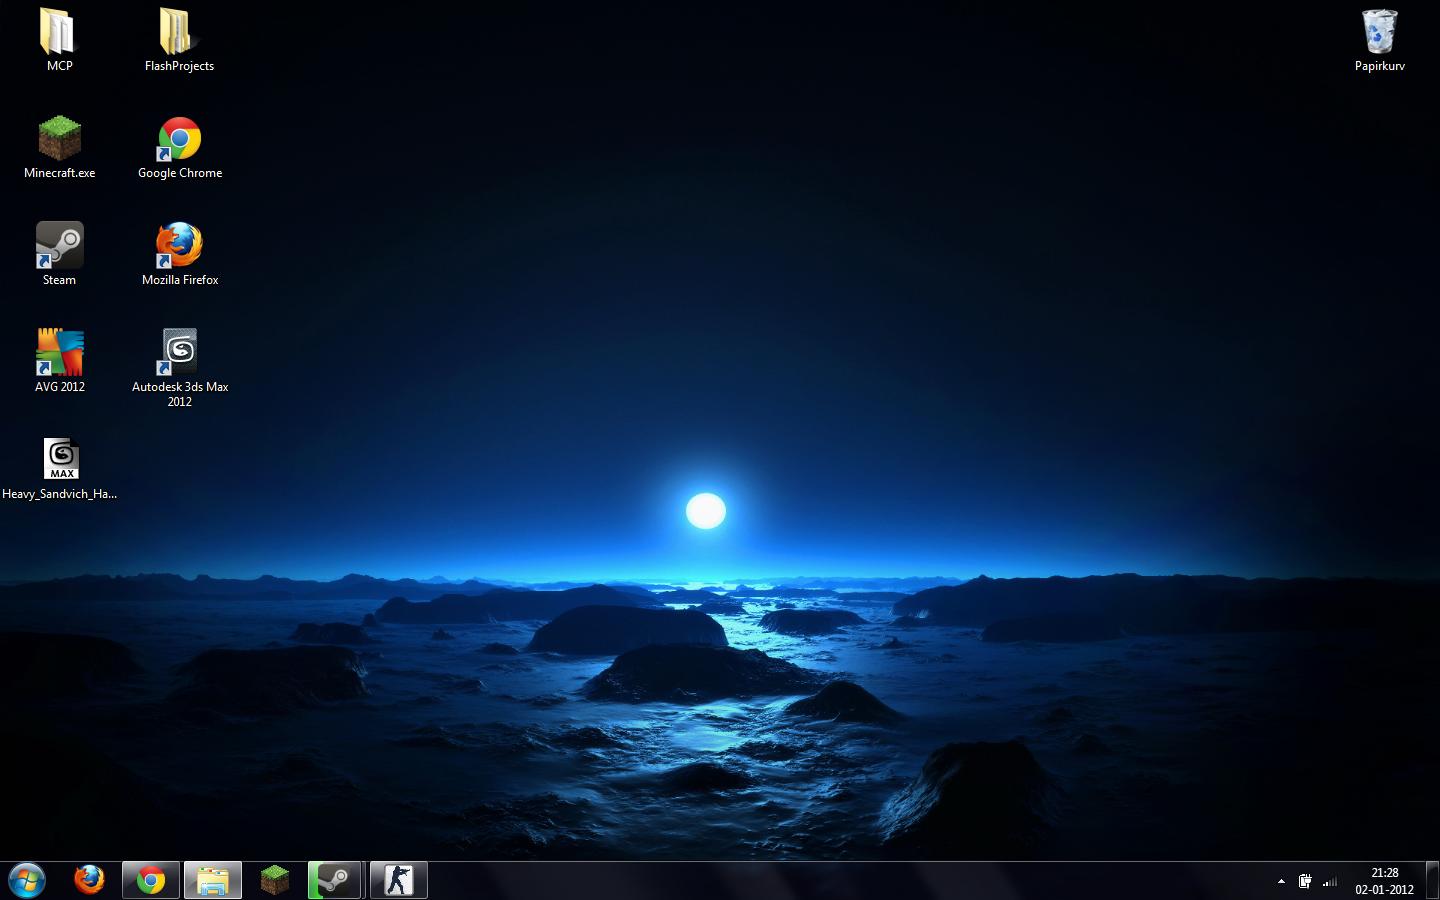The image size is (1440, 900).
Task: Open the wireless network signal icon
Action: click(x=1330, y=881)
